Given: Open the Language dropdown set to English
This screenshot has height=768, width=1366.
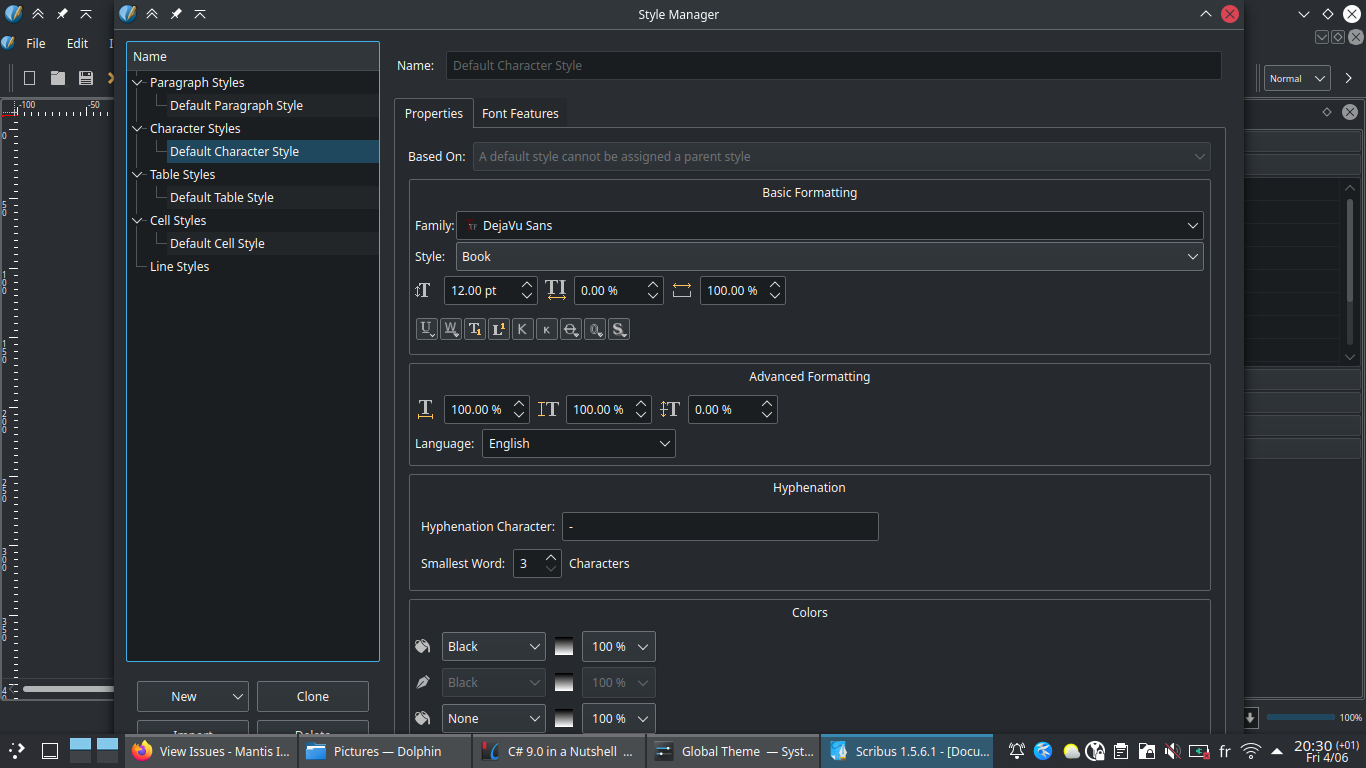Looking at the screenshot, I should [578, 444].
